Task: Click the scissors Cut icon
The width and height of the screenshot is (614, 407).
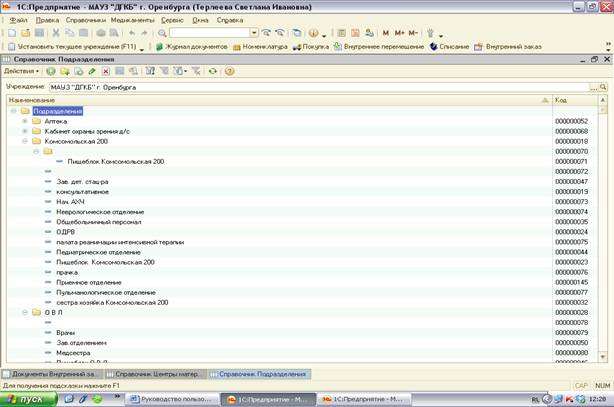Action: (x=56, y=33)
